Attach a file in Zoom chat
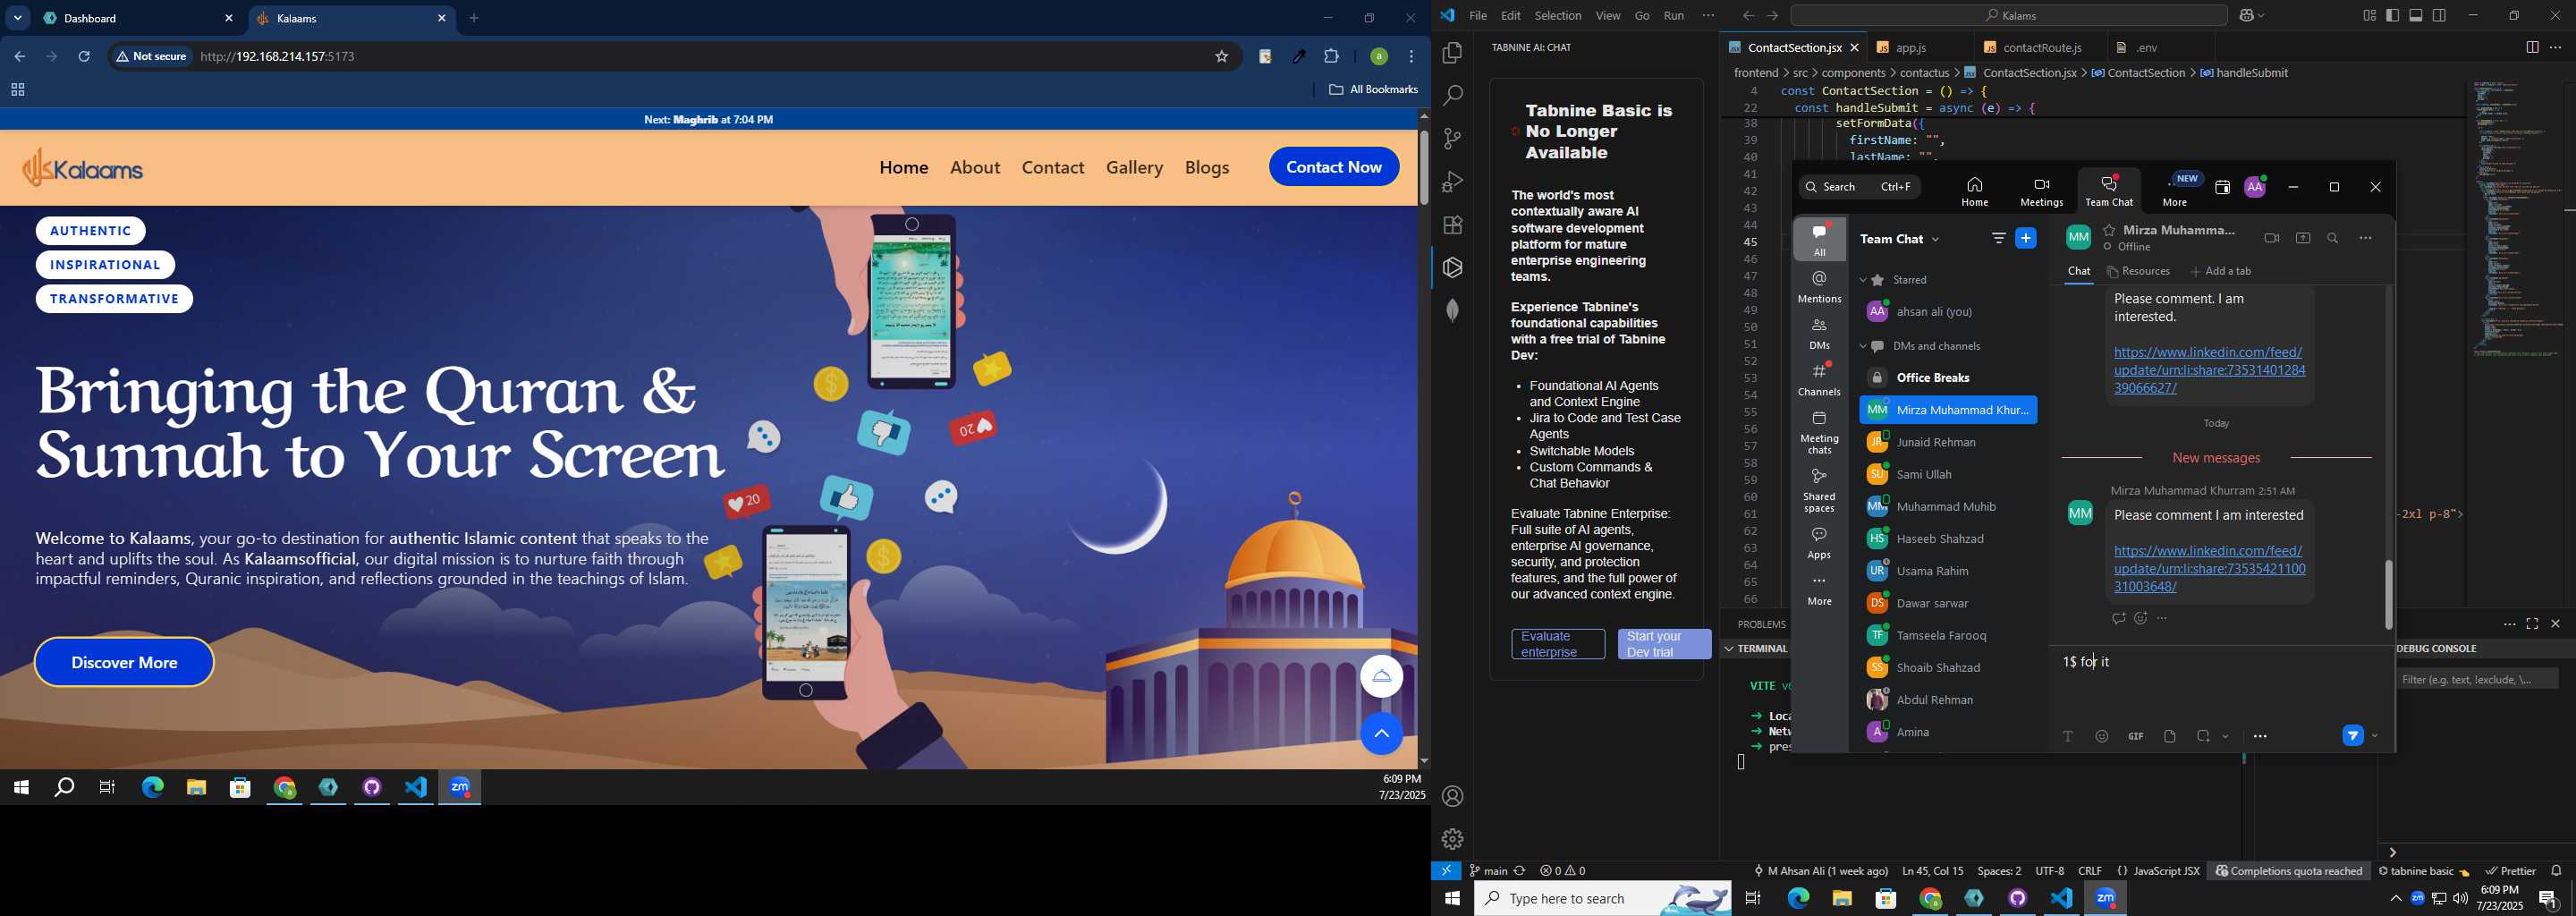2576x916 pixels. click(x=2169, y=737)
